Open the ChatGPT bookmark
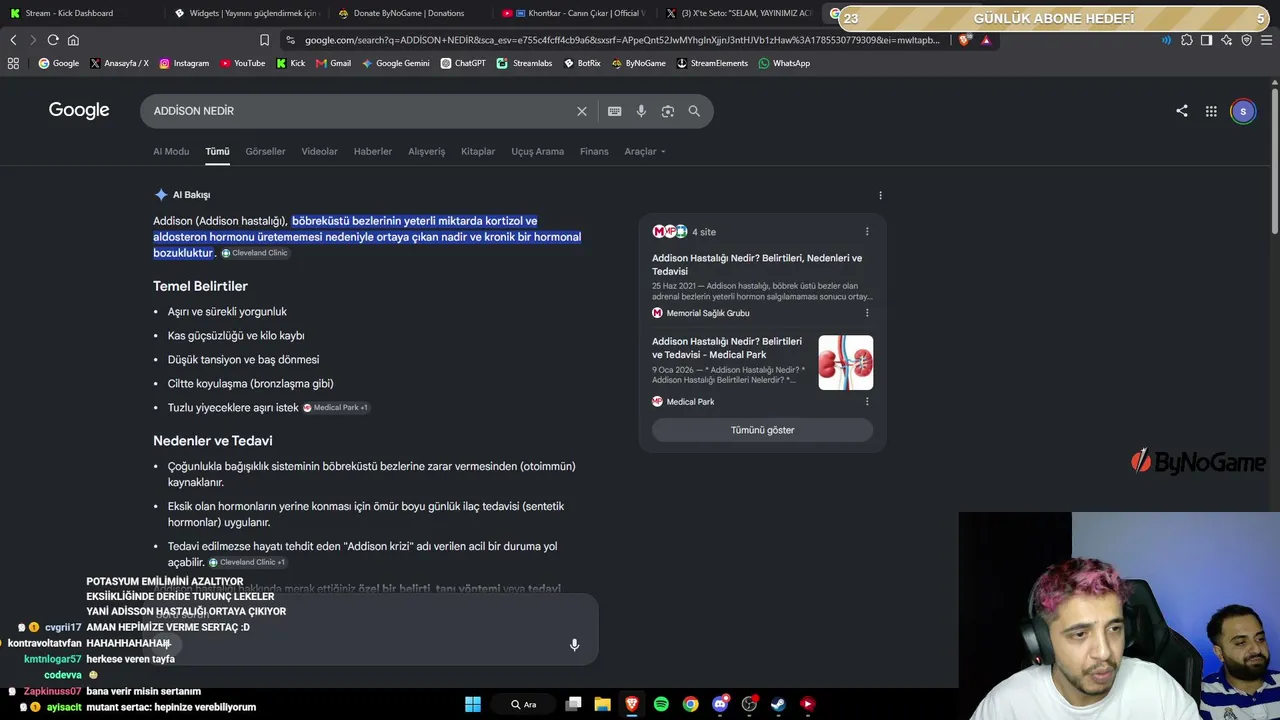This screenshot has width=1280, height=720. coord(463,63)
